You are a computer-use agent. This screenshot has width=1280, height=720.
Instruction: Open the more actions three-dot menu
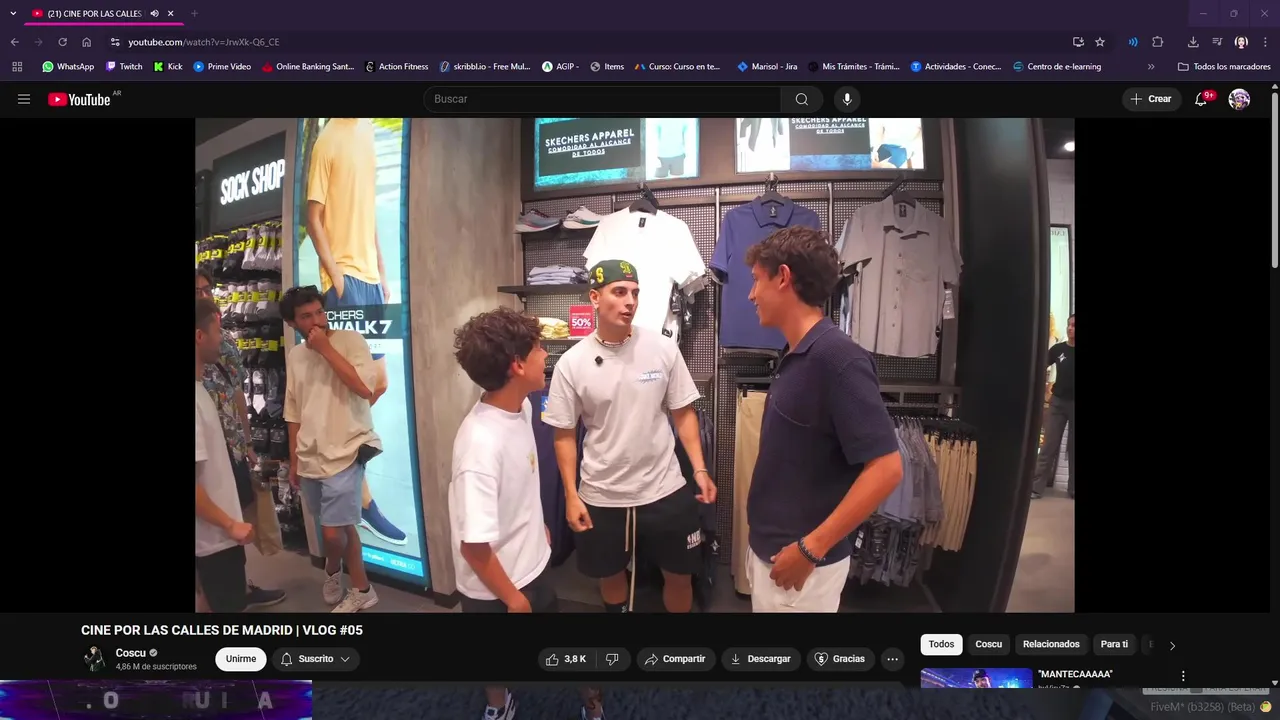point(892,659)
